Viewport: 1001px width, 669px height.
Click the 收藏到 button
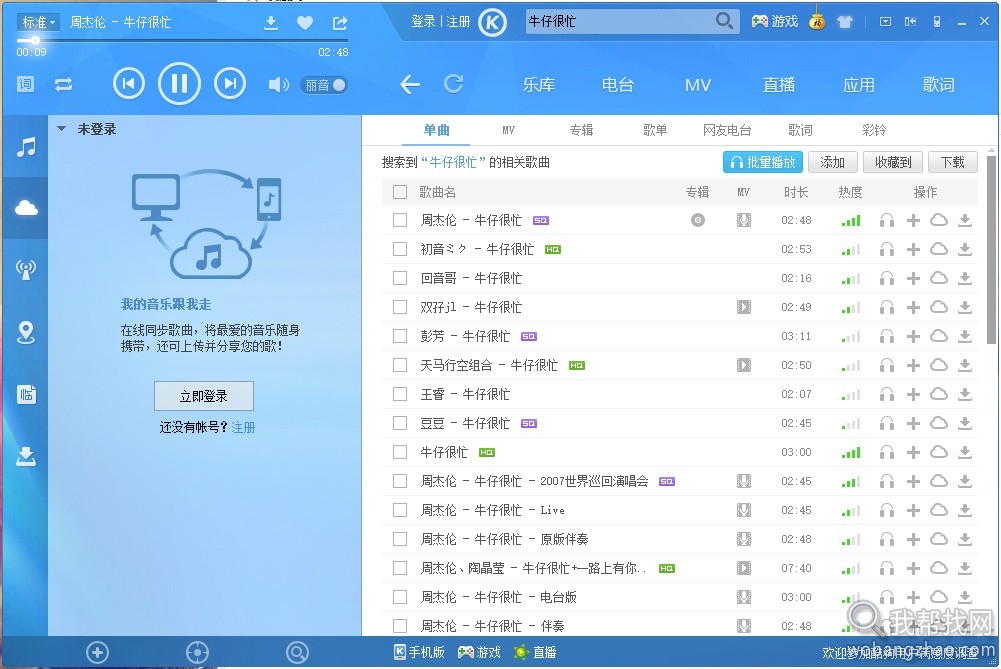893,162
